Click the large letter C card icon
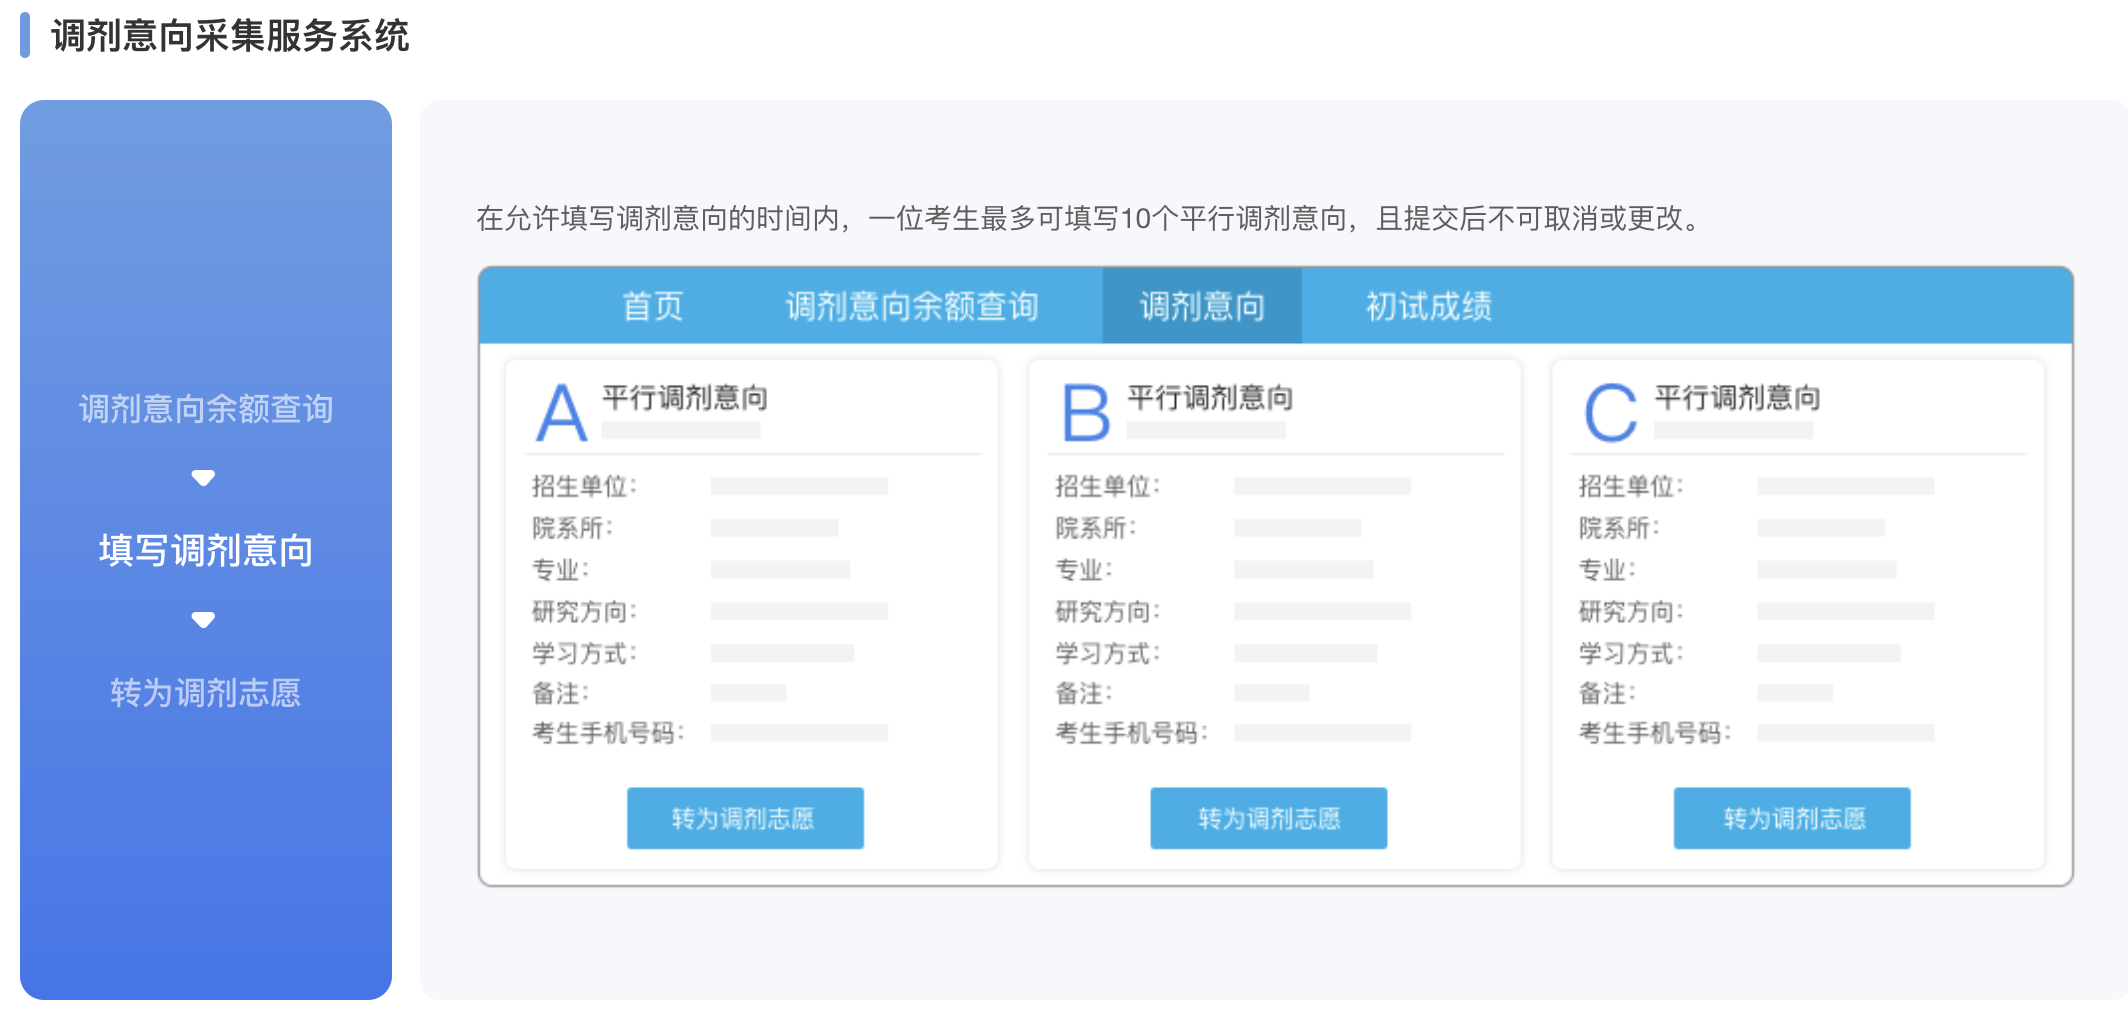 (1610, 413)
